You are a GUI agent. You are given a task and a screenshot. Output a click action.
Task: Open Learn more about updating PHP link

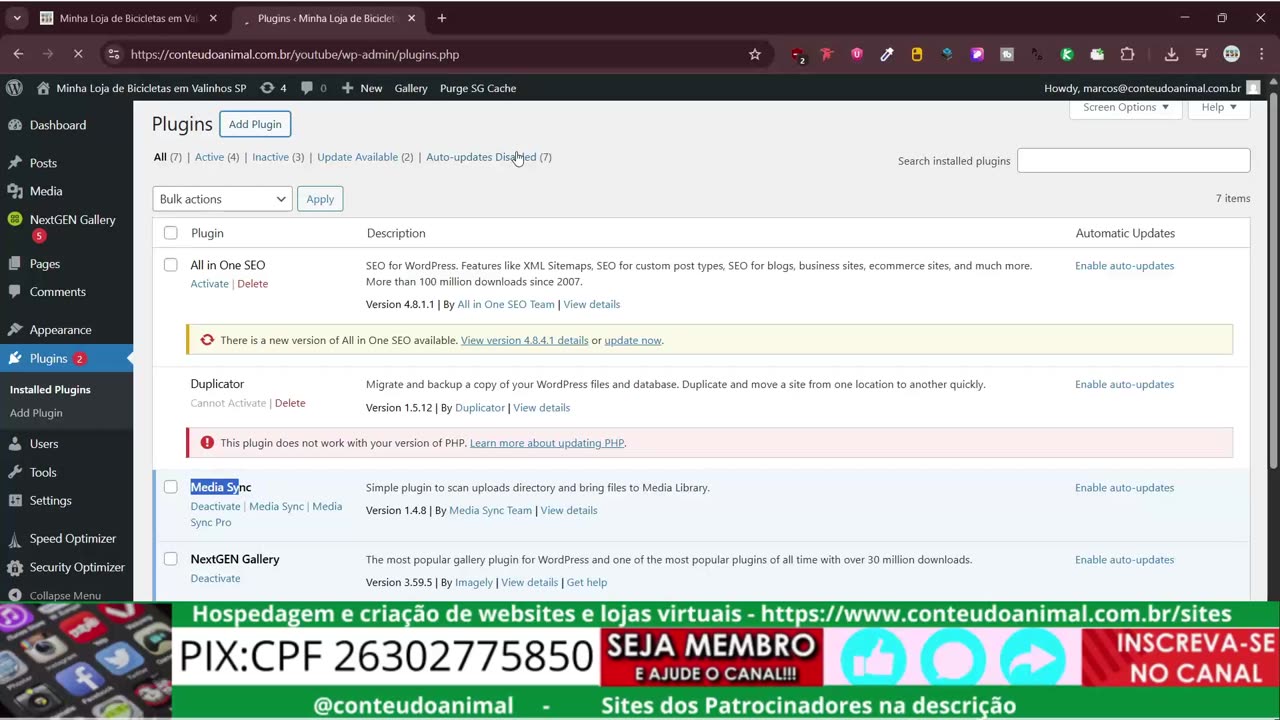547,443
